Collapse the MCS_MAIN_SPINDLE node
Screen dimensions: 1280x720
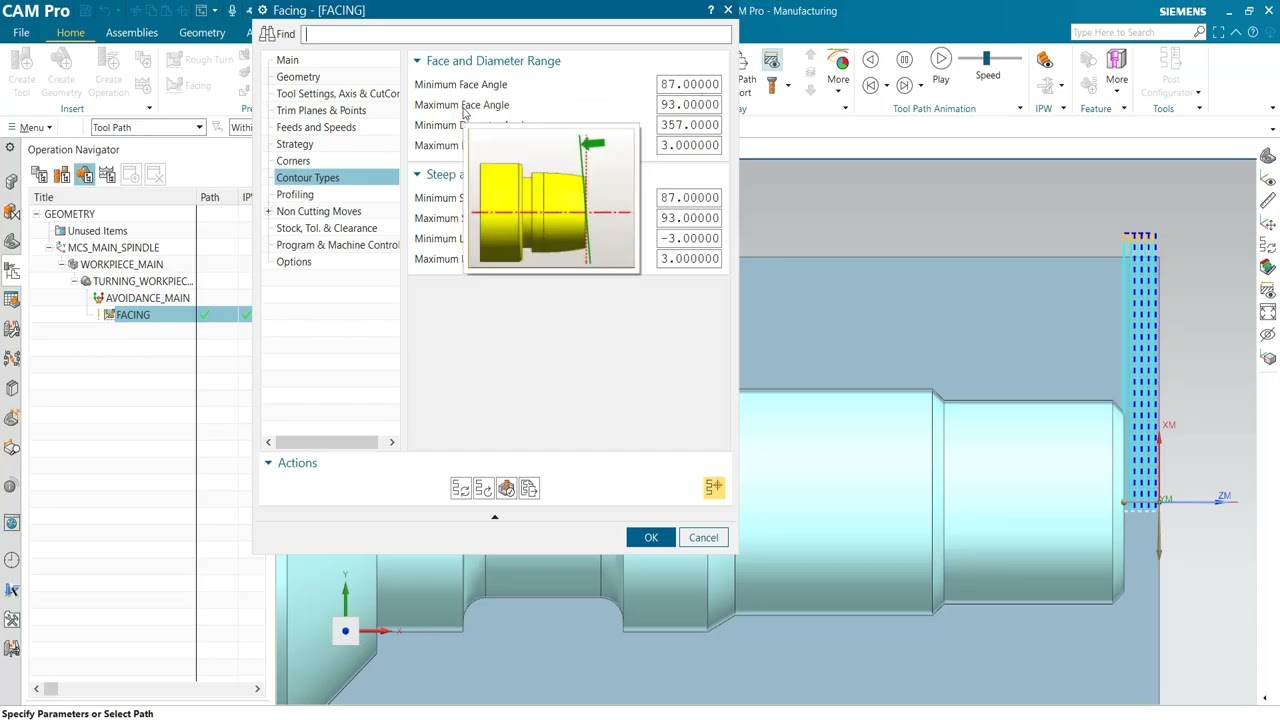coord(49,247)
